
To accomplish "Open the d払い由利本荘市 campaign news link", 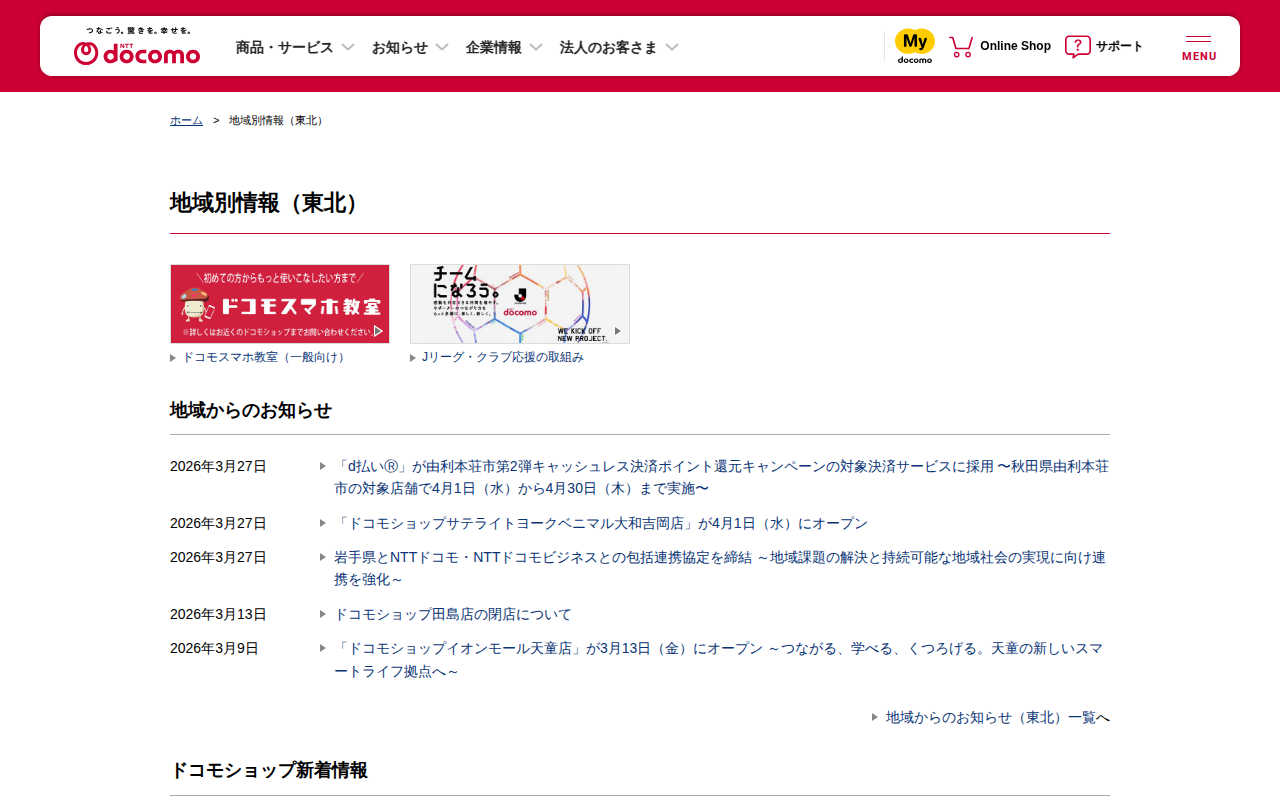I will coord(721,478).
